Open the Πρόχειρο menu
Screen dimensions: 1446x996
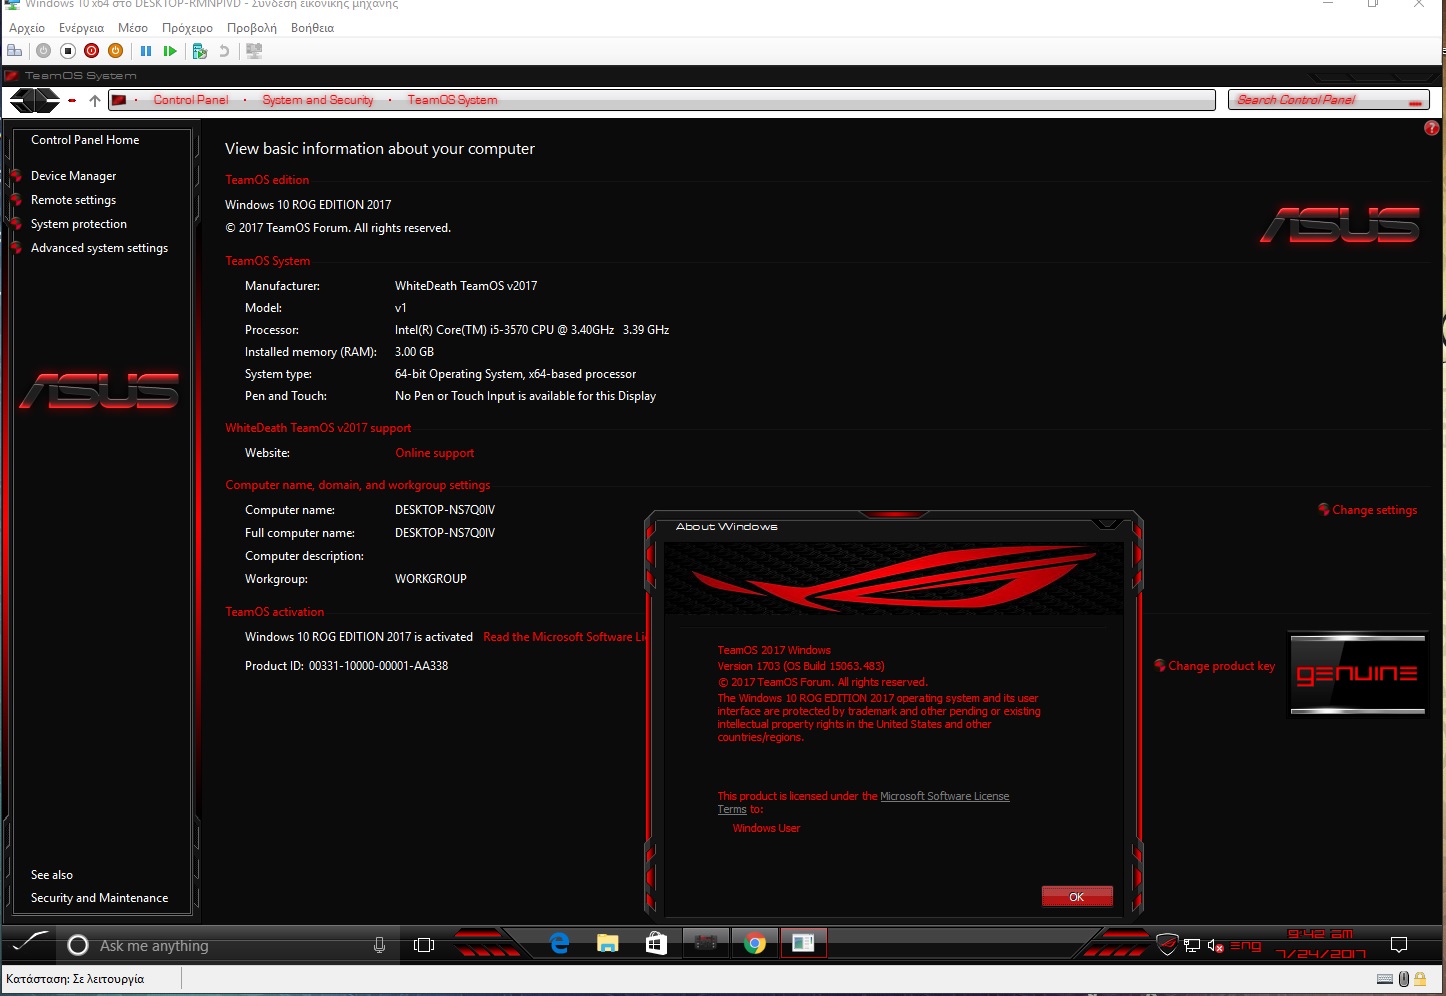[x=187, y=28]
